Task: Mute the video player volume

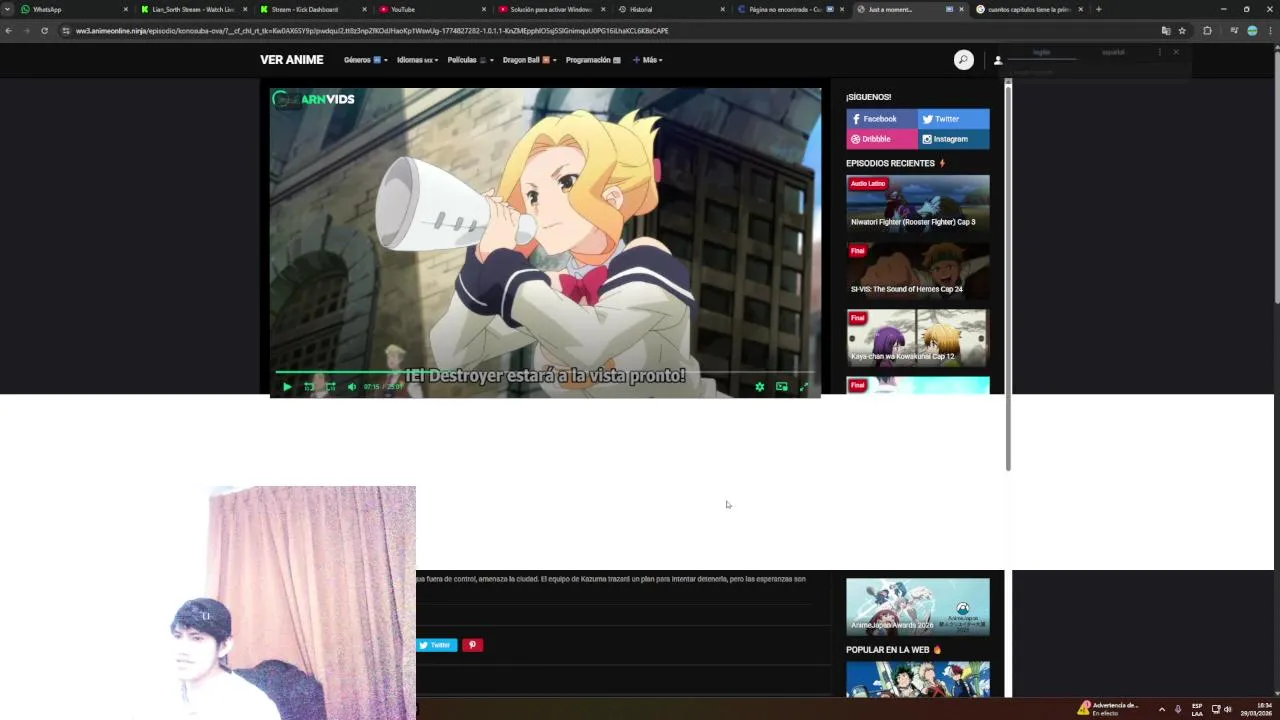Action: point(352,387)
